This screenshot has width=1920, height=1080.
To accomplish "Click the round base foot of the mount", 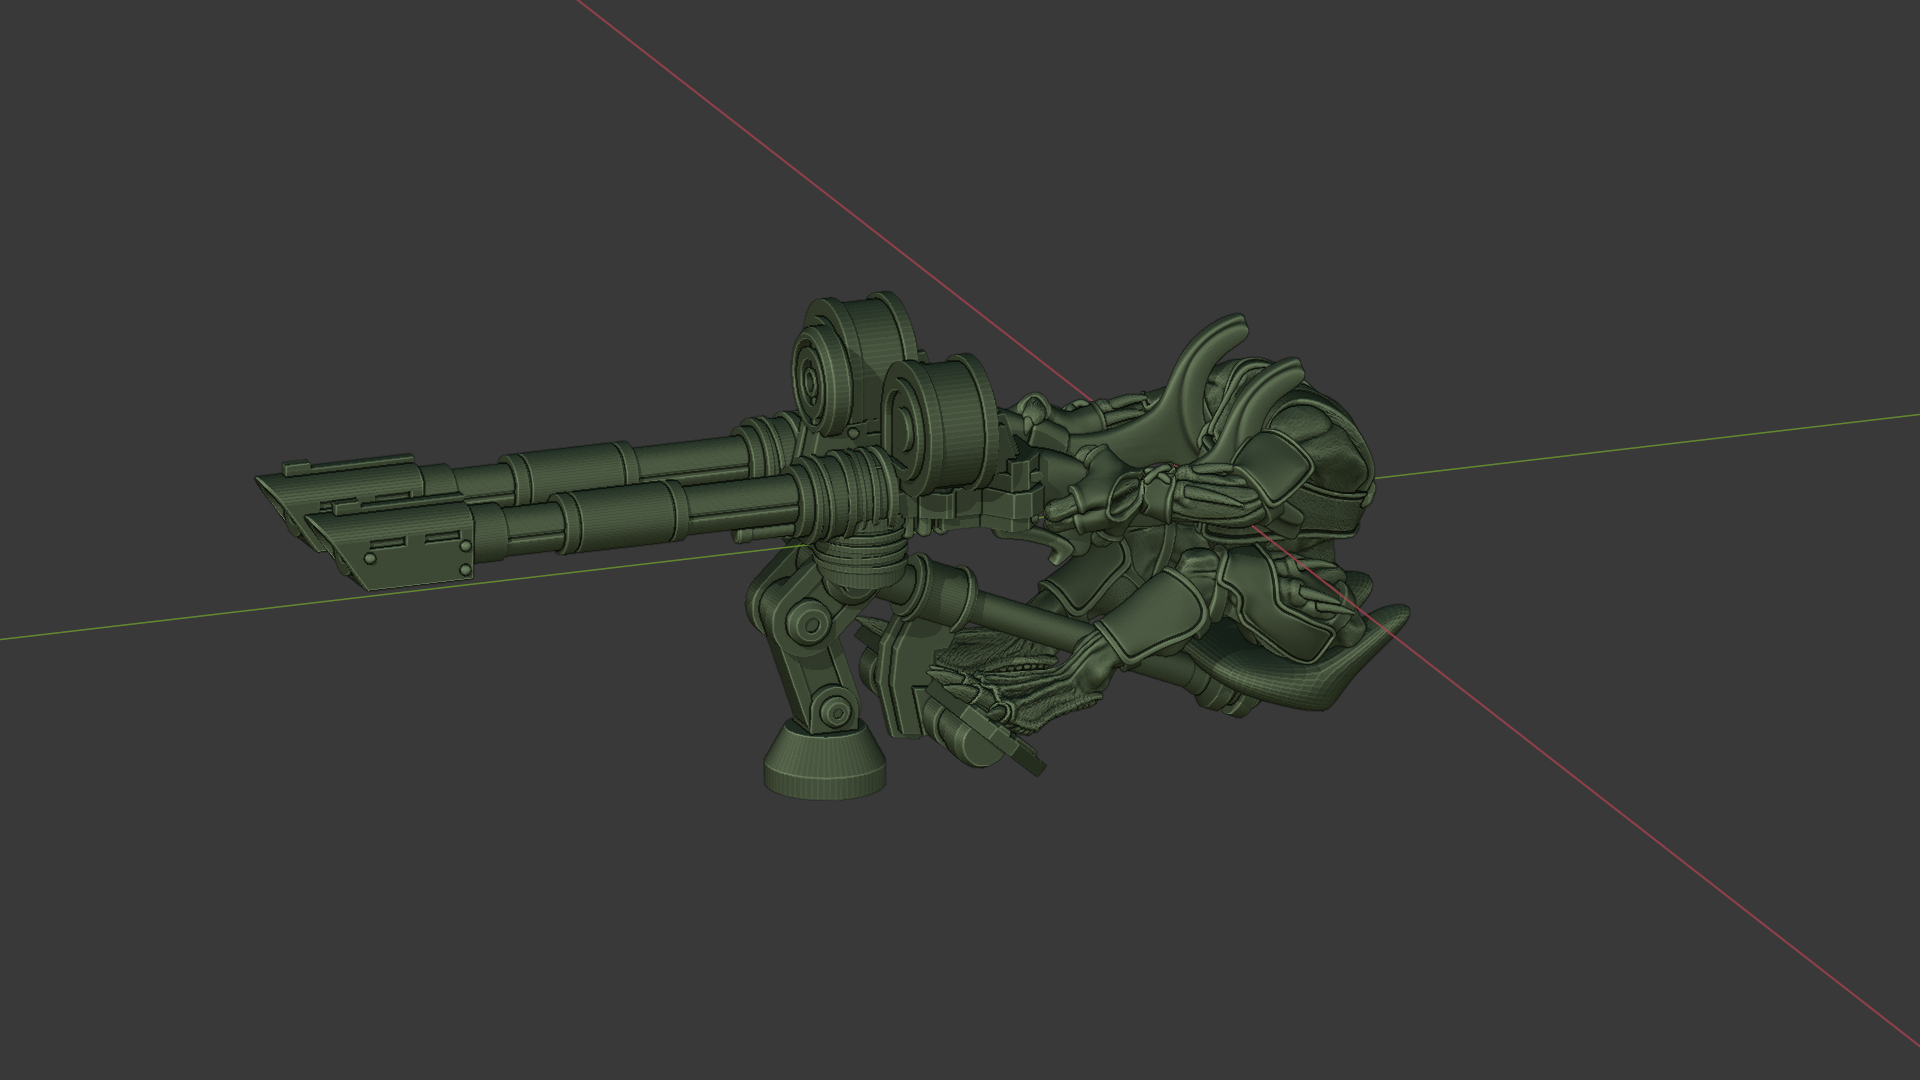I will pyautogui.click(x=824, y=764).
